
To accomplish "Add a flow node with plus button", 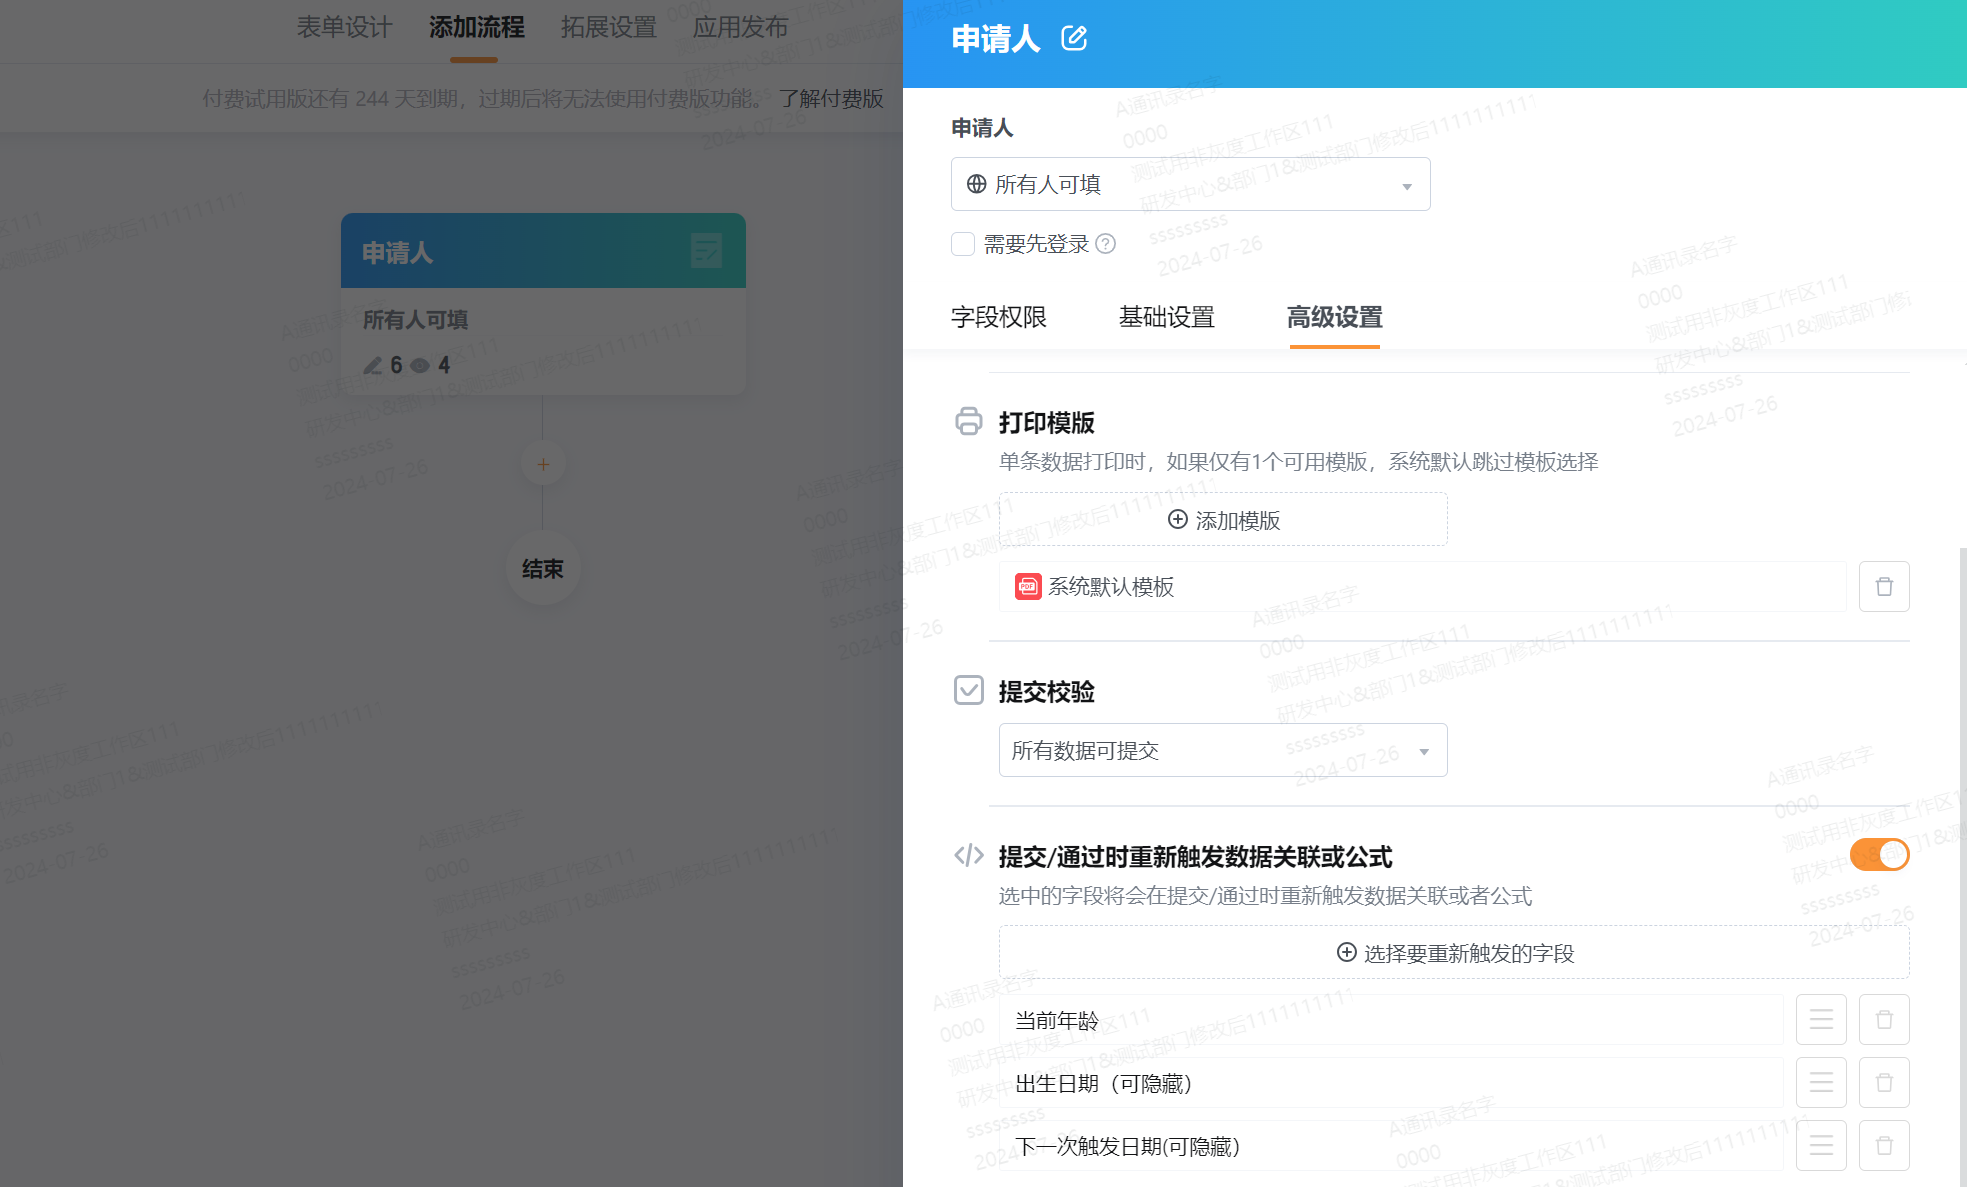I will click(543, 464).
